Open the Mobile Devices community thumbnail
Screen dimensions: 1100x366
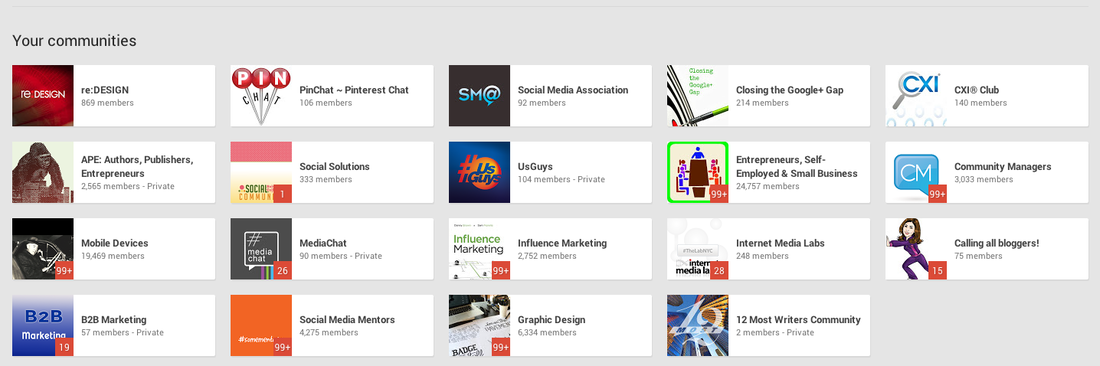click(x=43, y=249)
